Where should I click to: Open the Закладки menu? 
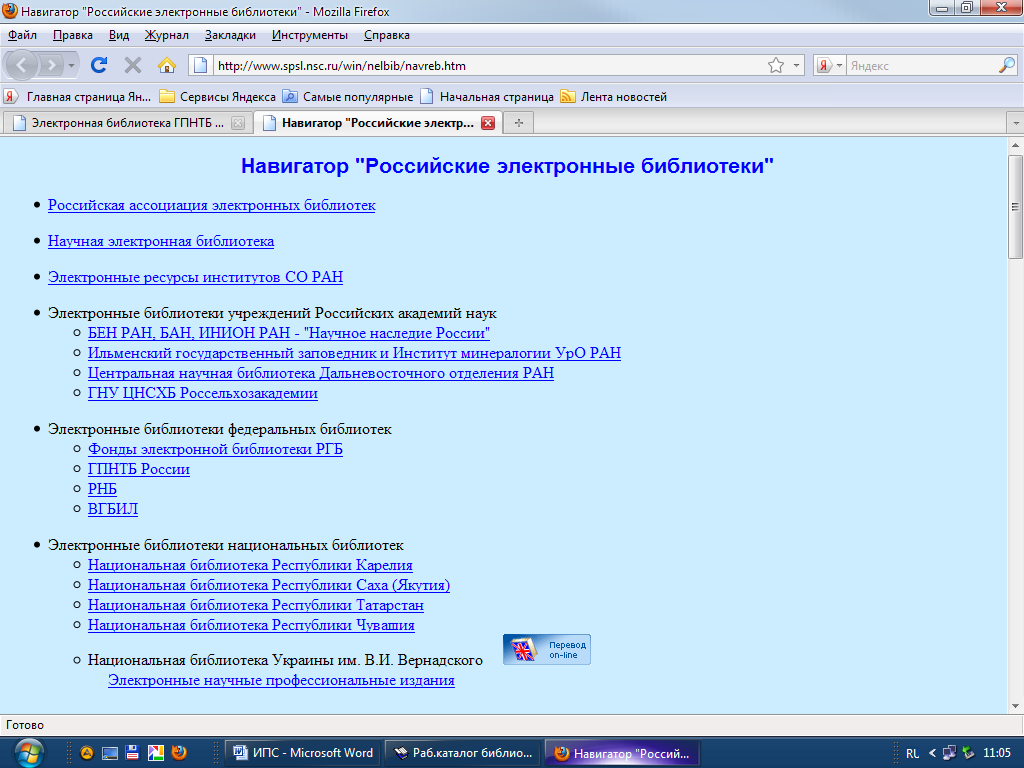click(x=230, y=35)
